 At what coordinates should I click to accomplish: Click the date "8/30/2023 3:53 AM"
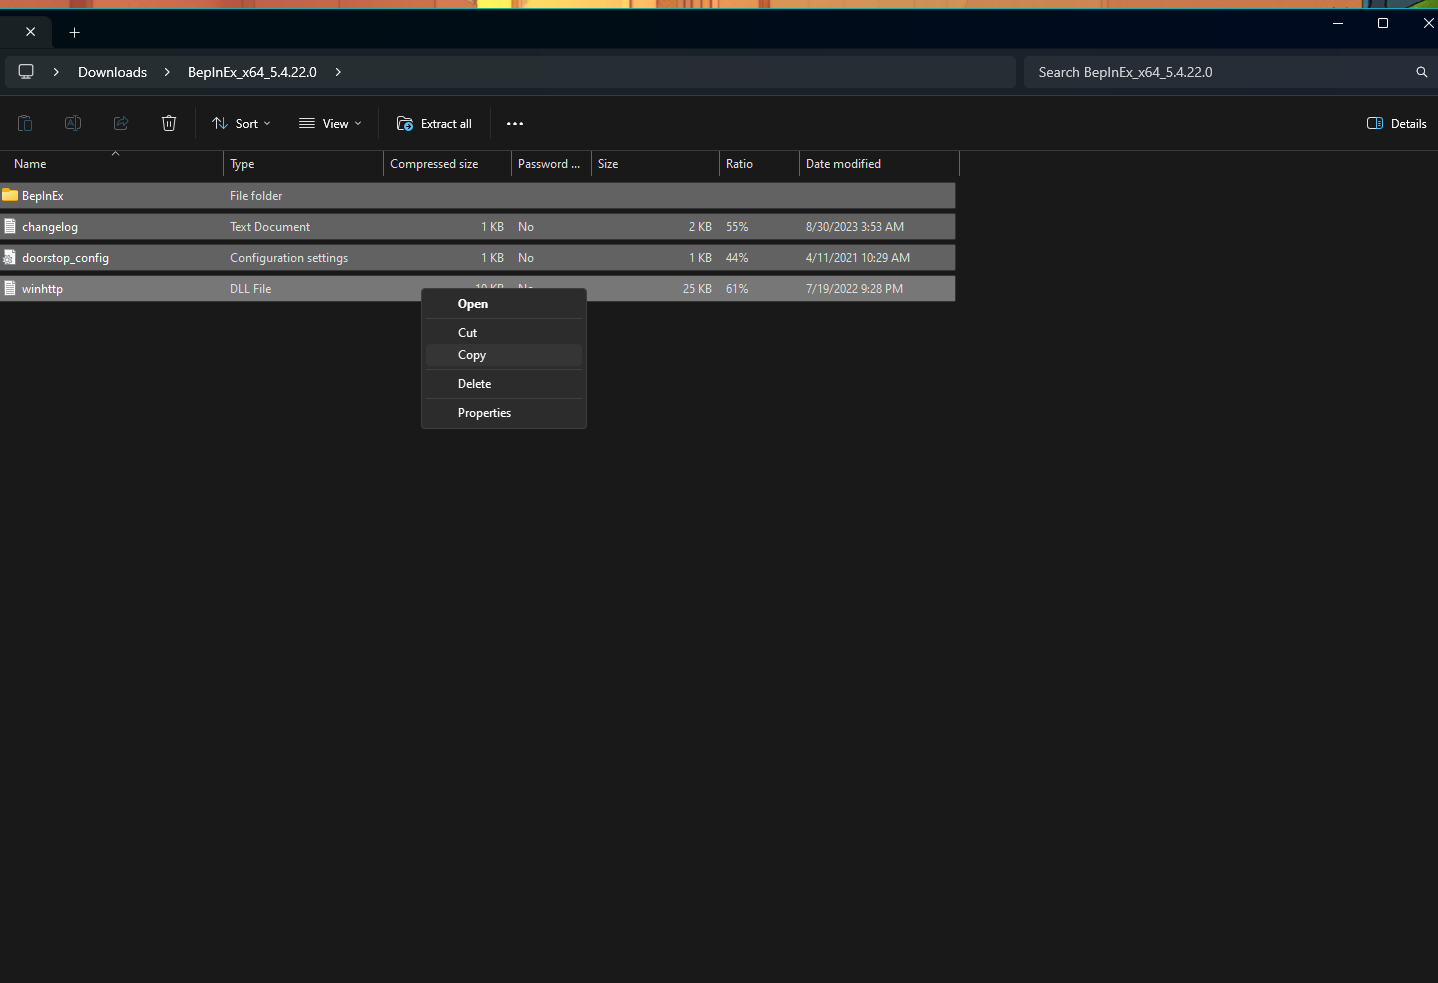855,227
